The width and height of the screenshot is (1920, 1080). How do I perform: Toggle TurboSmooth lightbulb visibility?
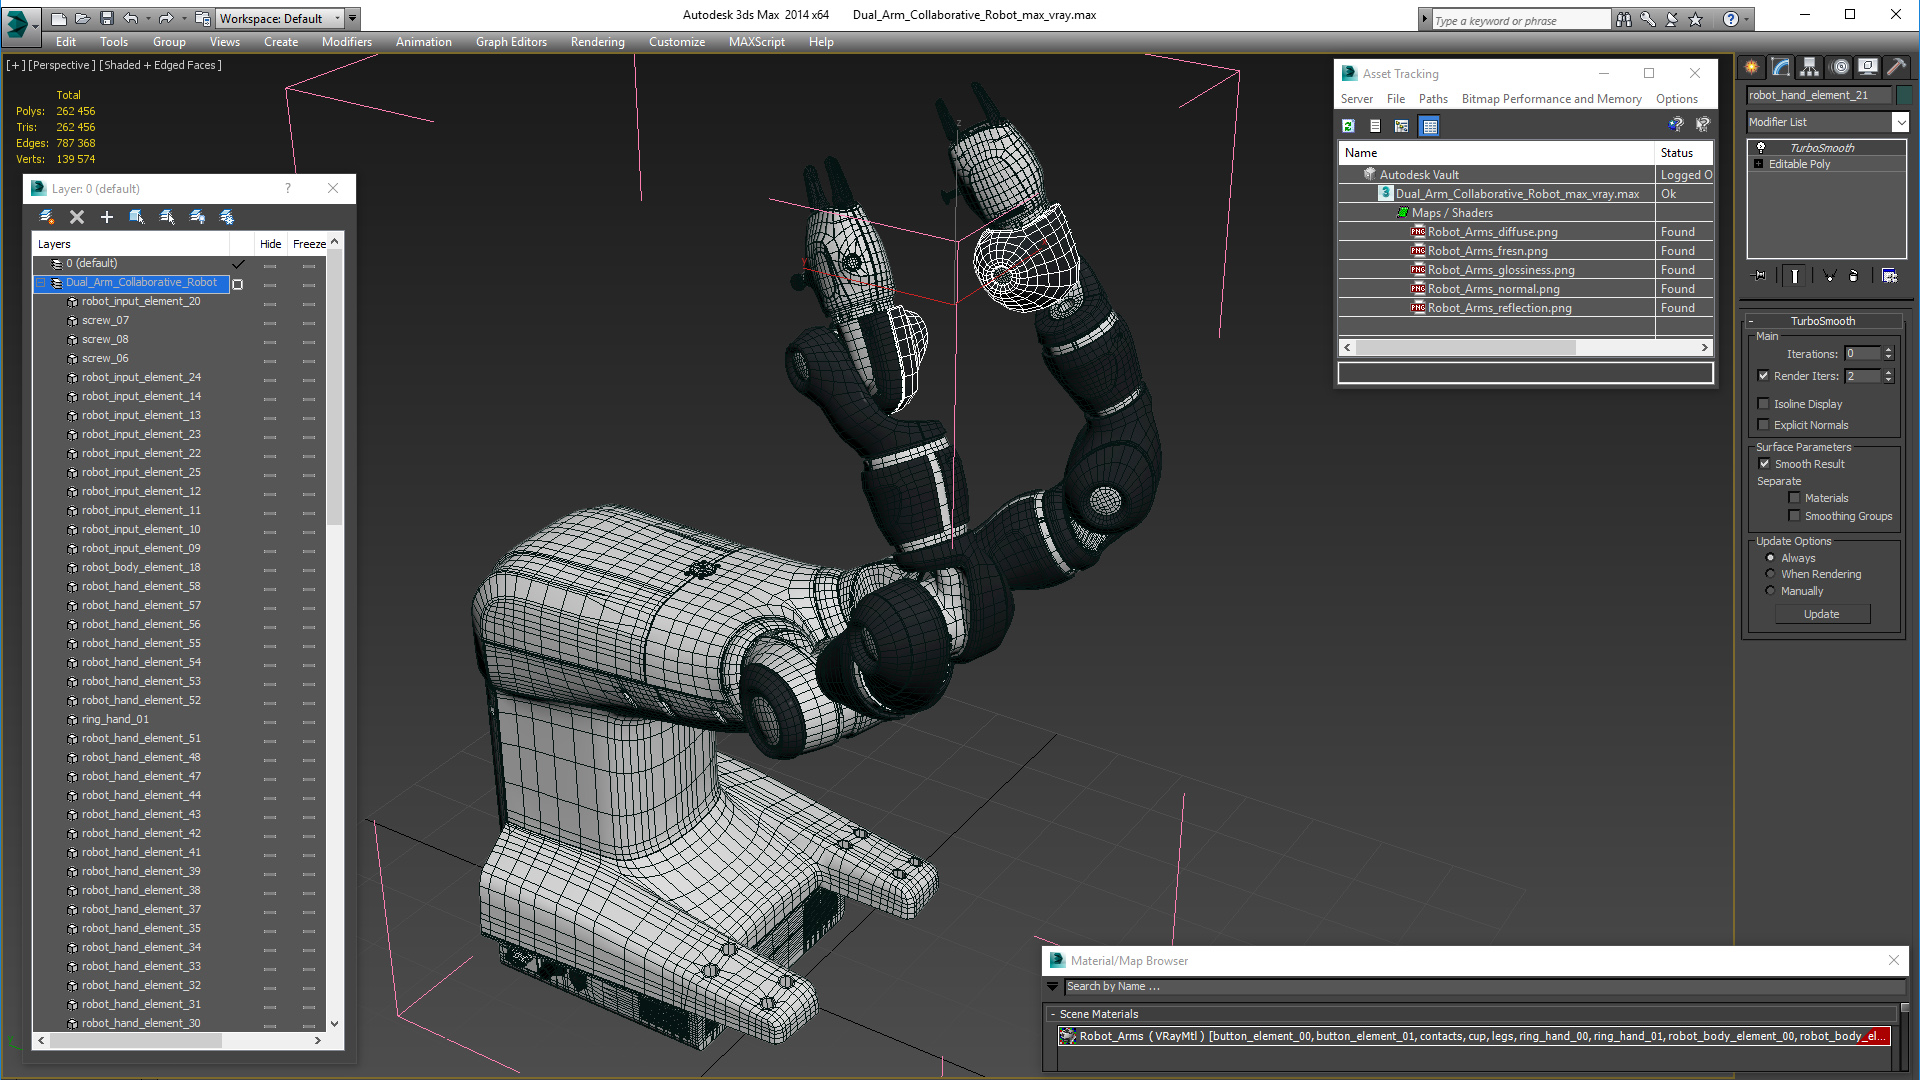1761,148
